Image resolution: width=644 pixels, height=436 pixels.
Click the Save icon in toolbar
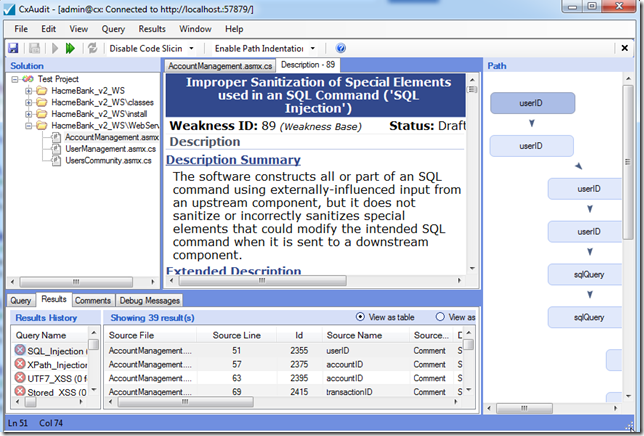[x=13, y=48]
